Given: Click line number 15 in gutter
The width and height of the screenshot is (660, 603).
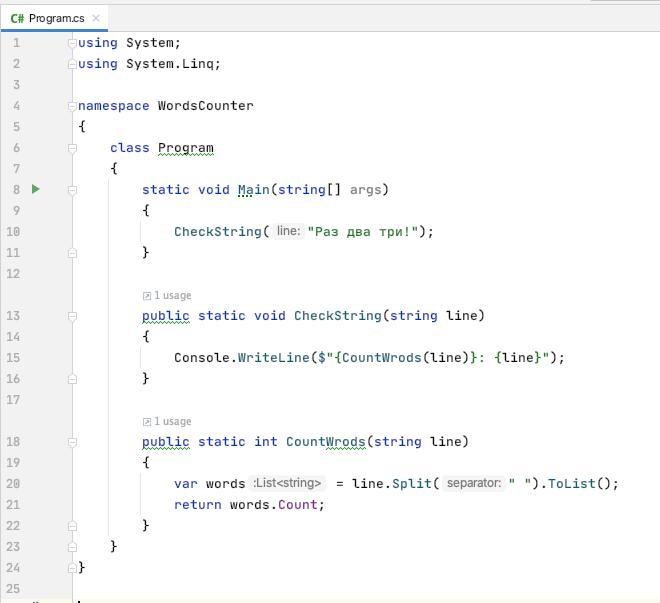Looking at the screenshot, I should tap(13, 358).
